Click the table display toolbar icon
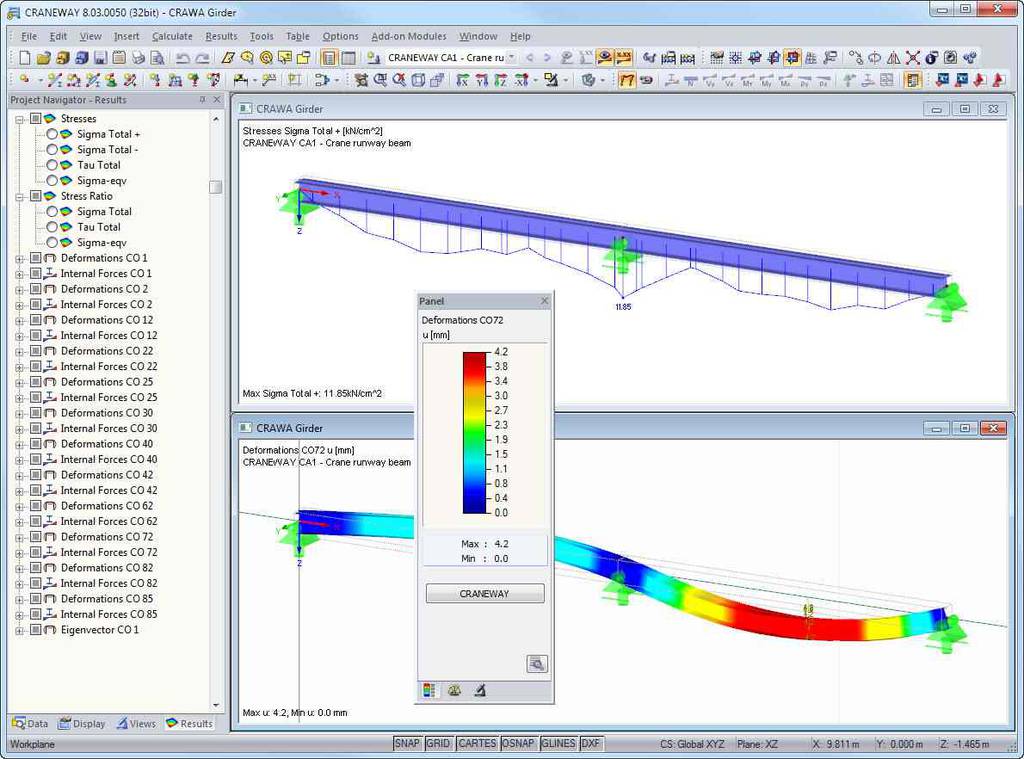1024x759 pixels. [348, 57]
